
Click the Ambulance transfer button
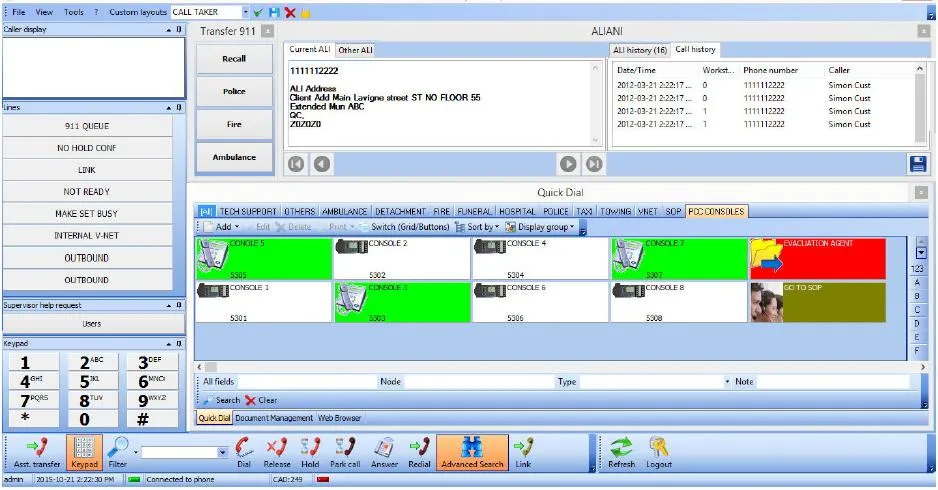coord(234,157)
